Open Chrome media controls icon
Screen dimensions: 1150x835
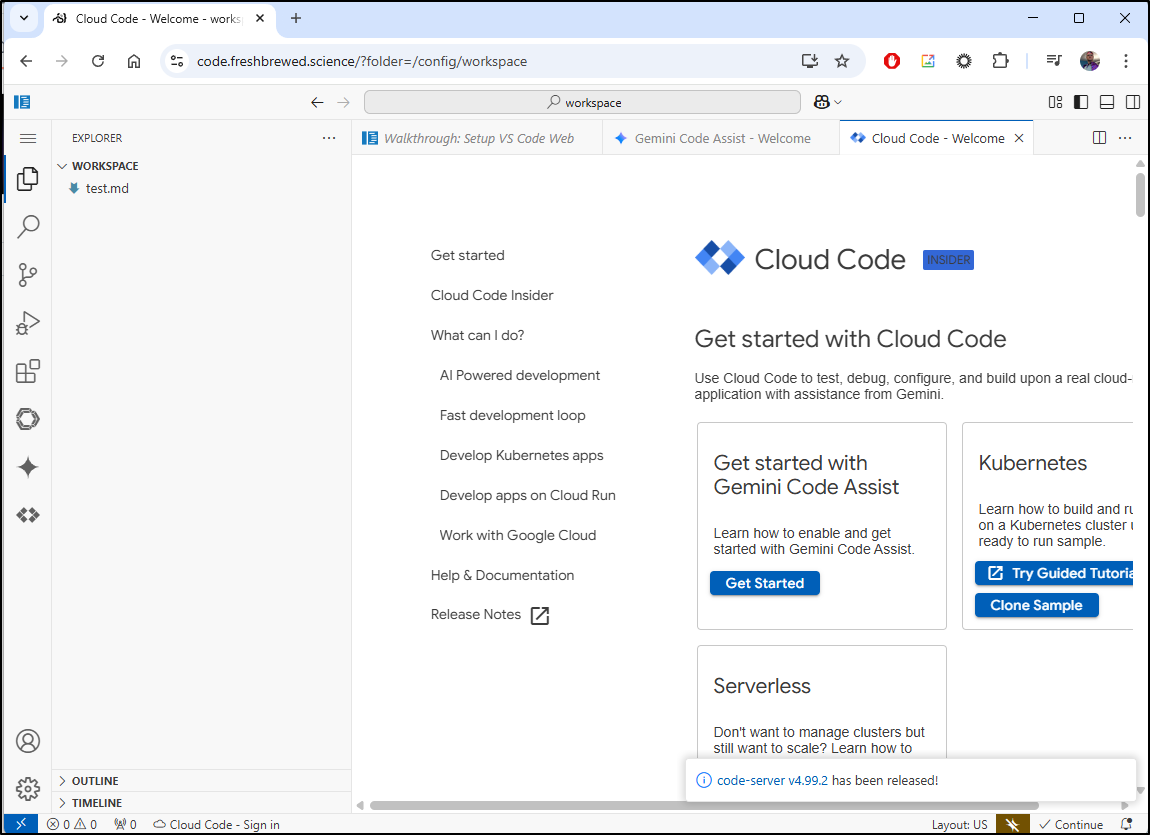[x=1054, y=62]
